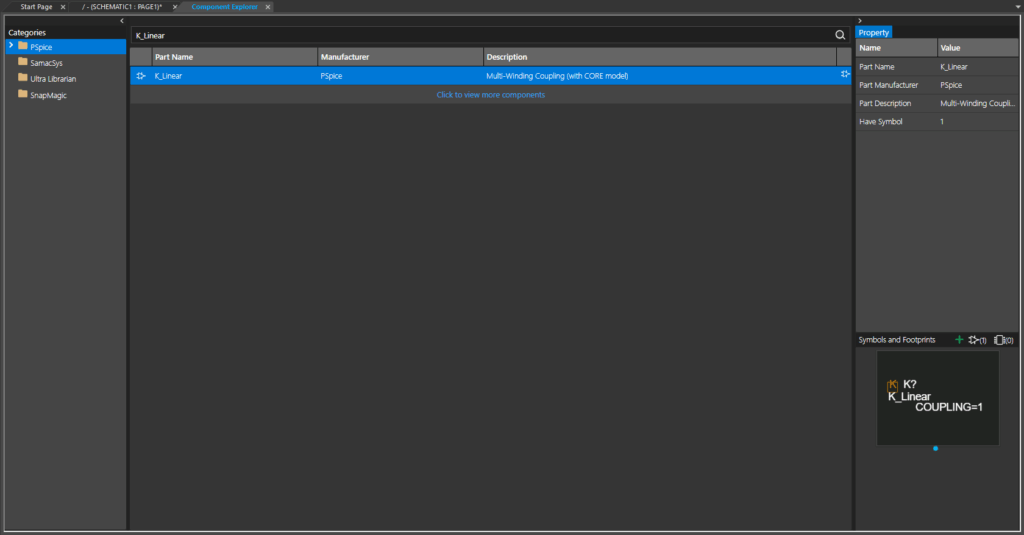The width and height of the screenshot is (1024, 535).
Task: Sort by Manufacturer column header
Action: pos(400,57)
